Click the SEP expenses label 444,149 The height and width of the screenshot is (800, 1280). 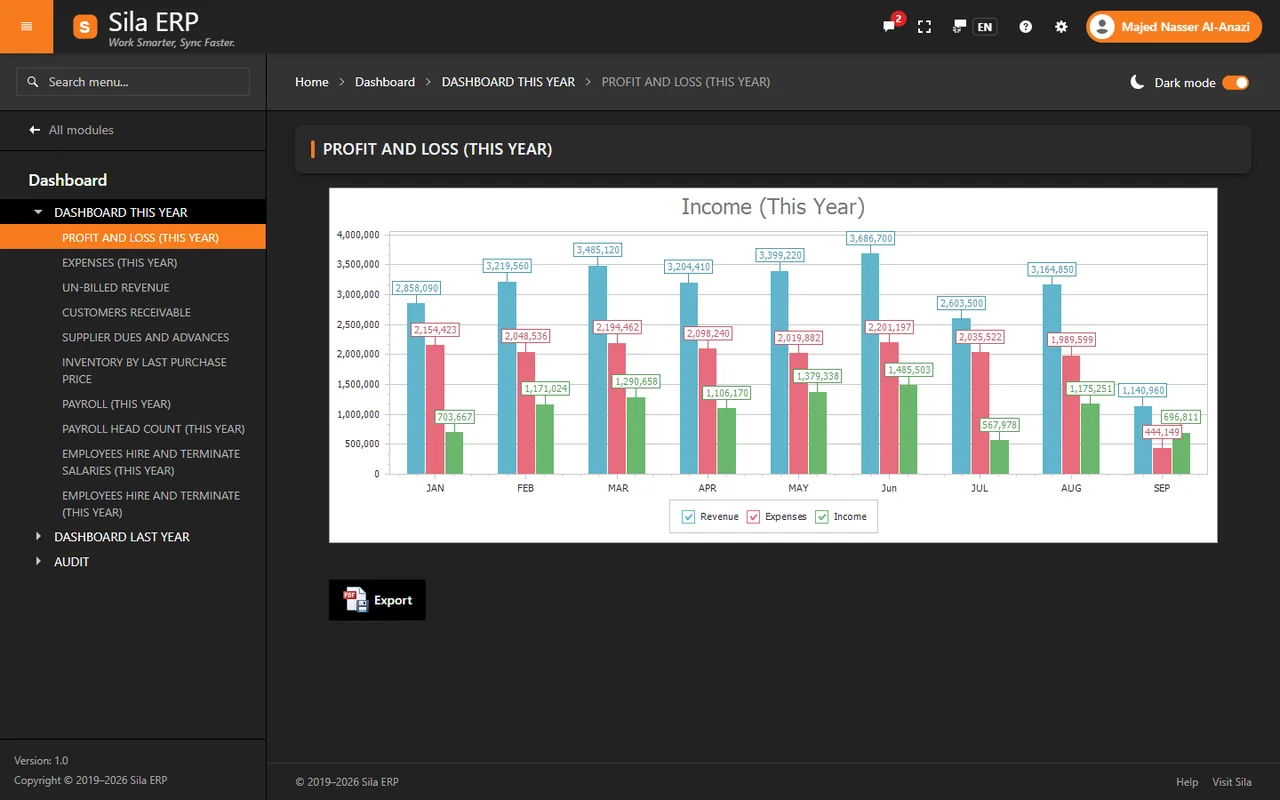tap(1162, 432)
